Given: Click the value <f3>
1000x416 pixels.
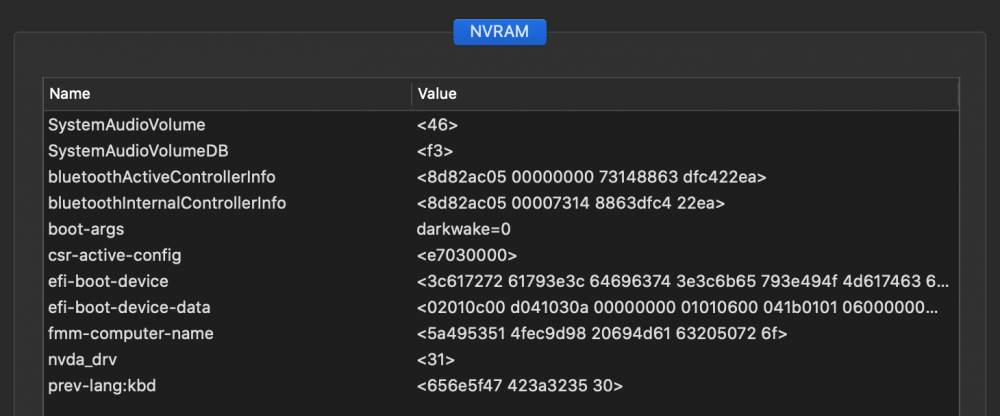Looking at the screenshot, I should tap(435, 151).
